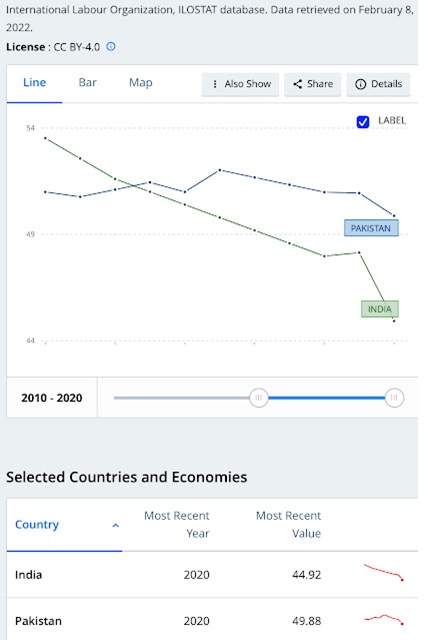Switch to the Bar tab
Image resolution: width=428 pixels, height=640 pixels.
87,82
